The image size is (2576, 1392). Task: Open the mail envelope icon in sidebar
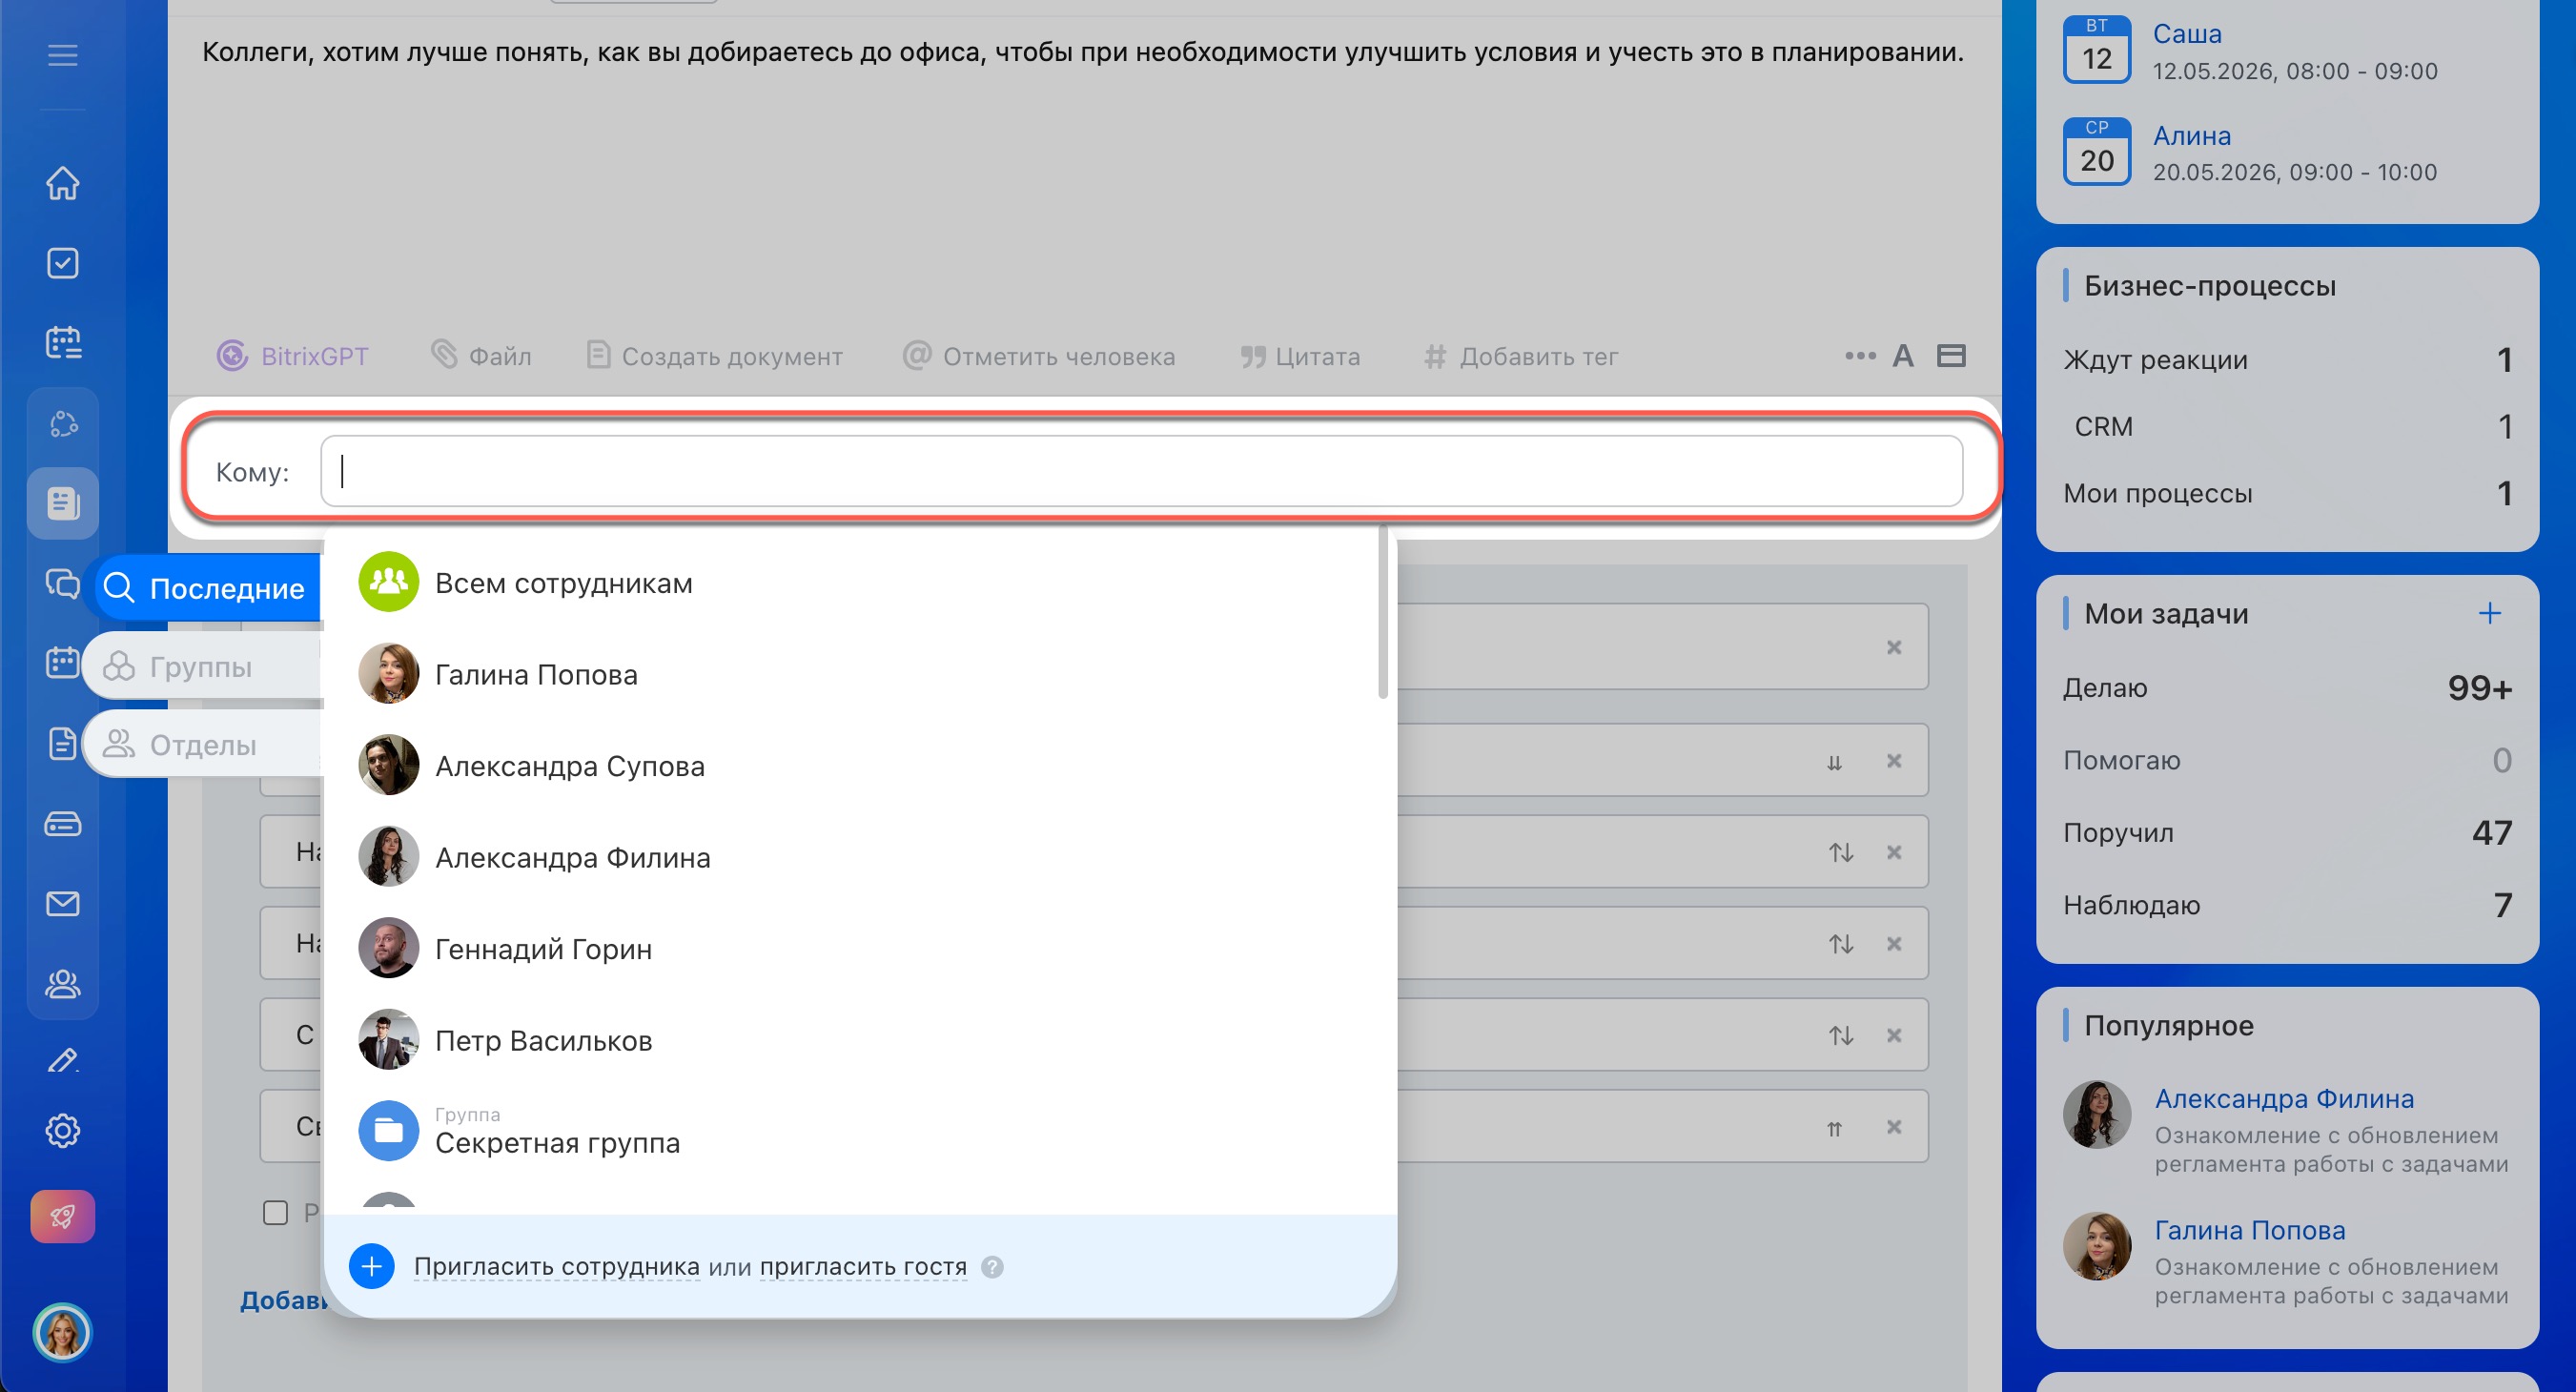[62, 903]
